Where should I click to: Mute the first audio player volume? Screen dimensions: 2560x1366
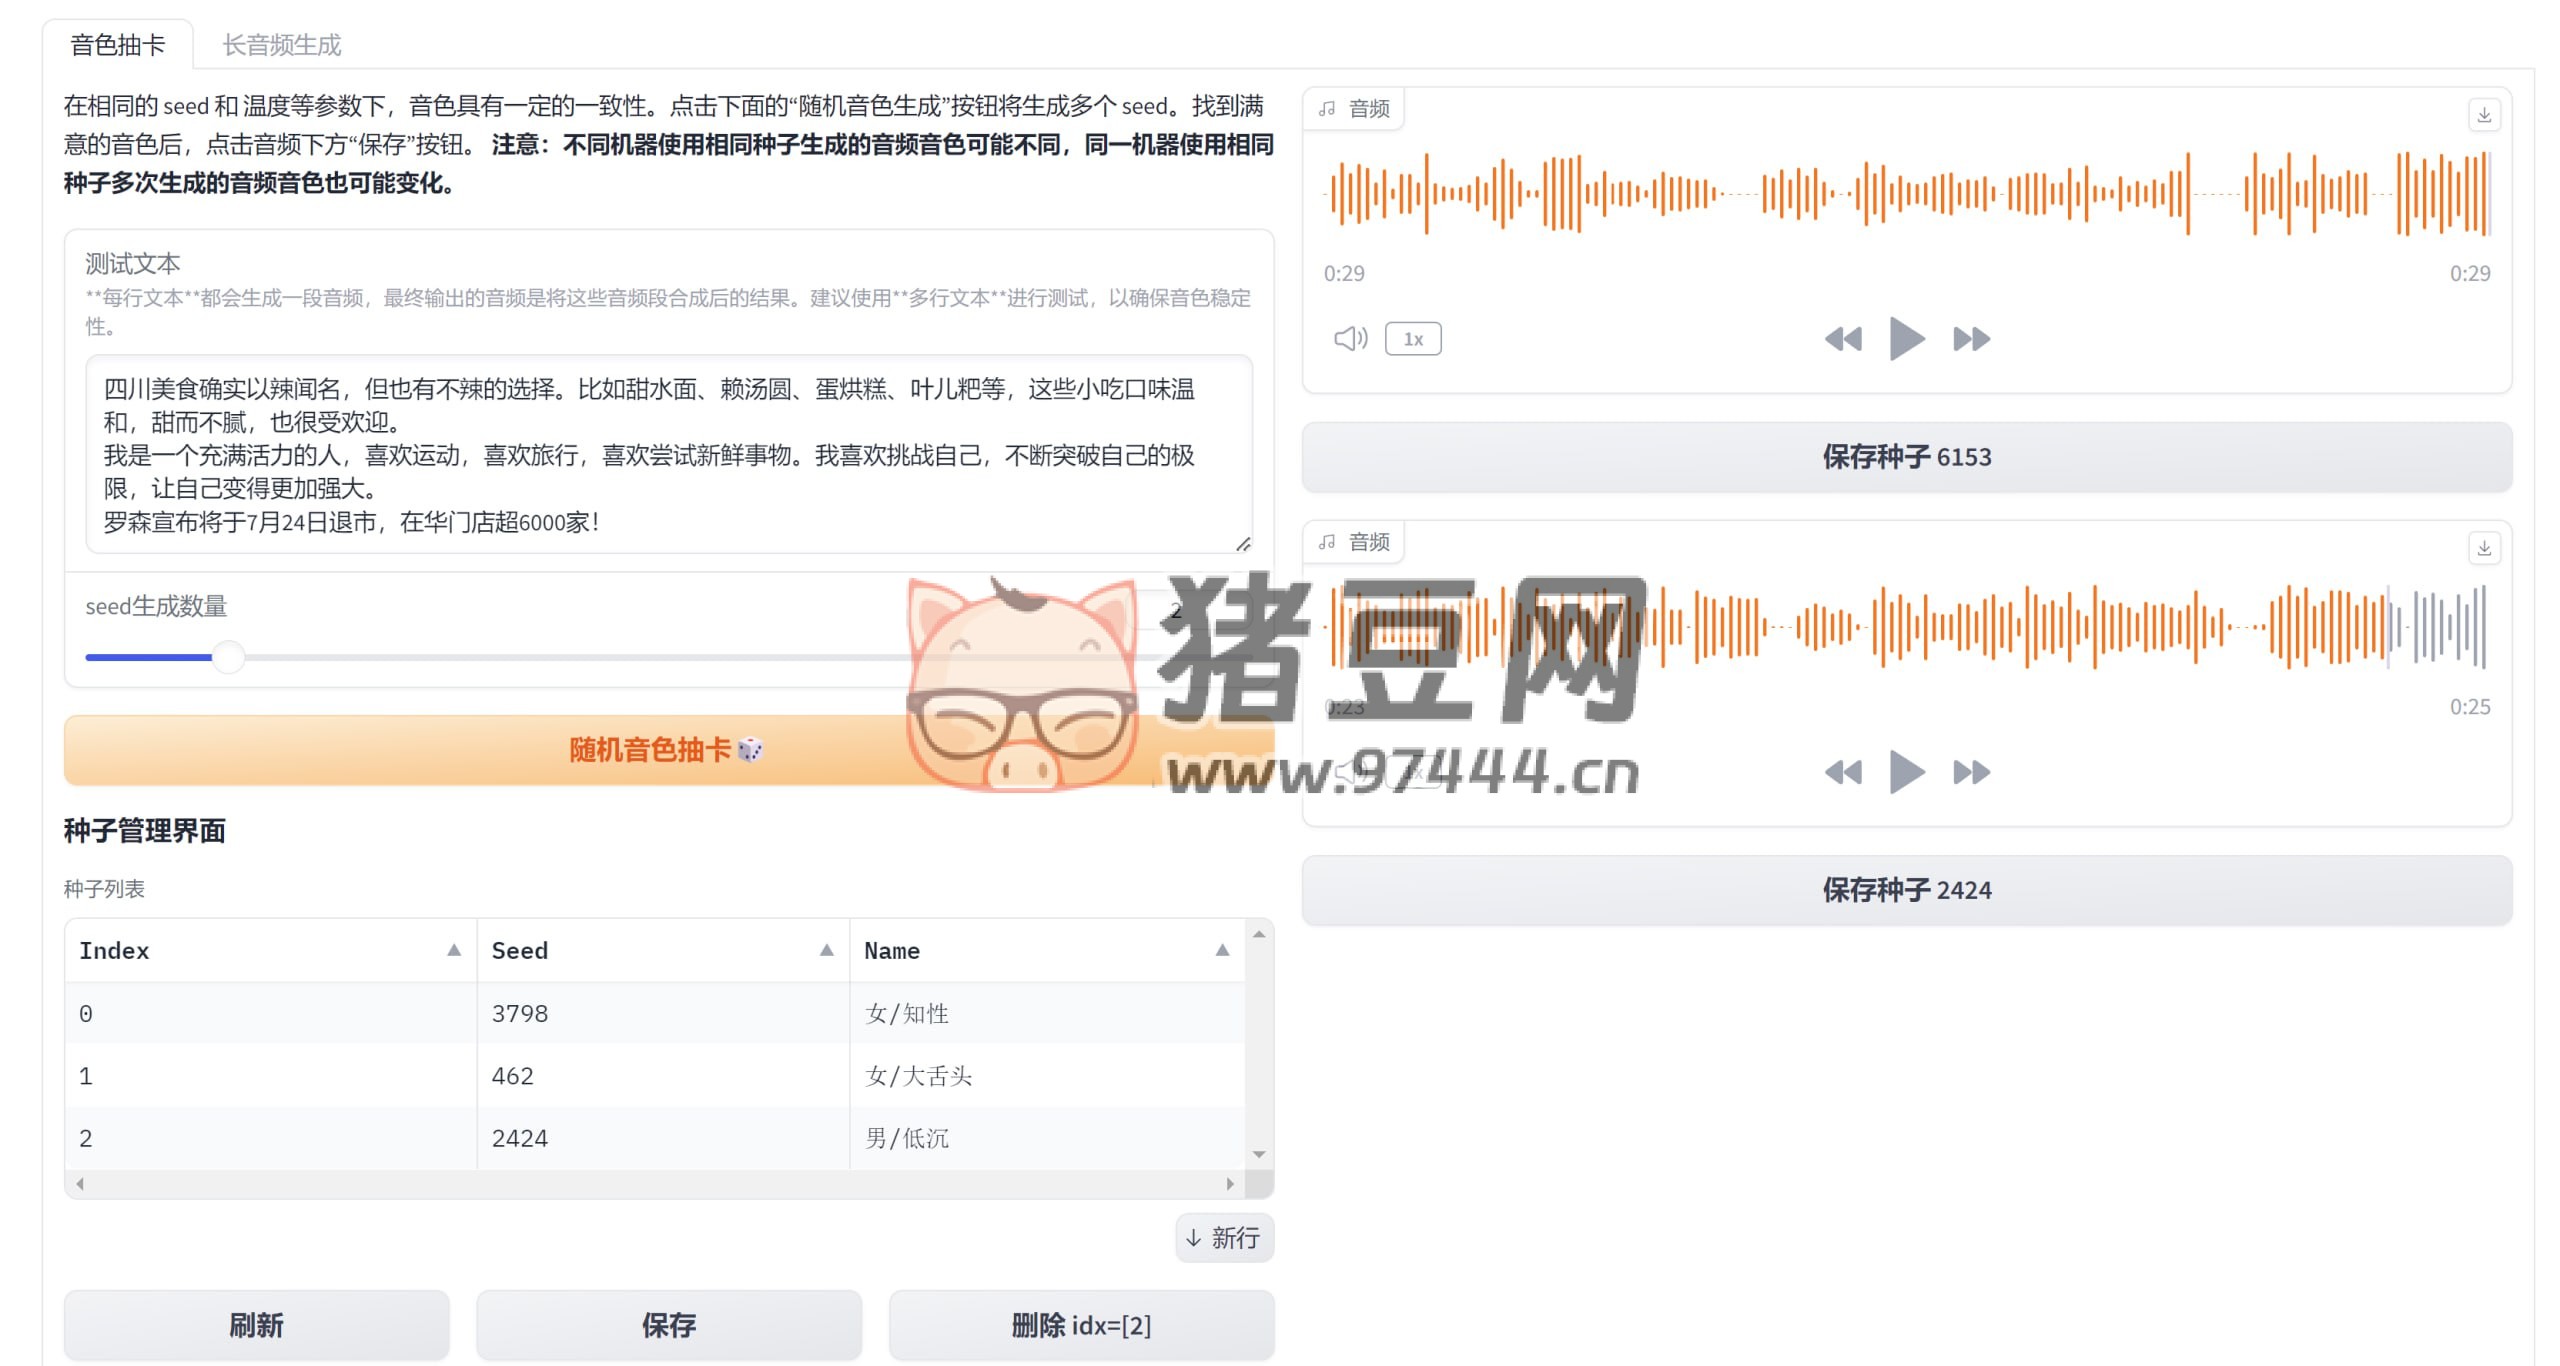pyautogui.click(x=1350, y=339)
